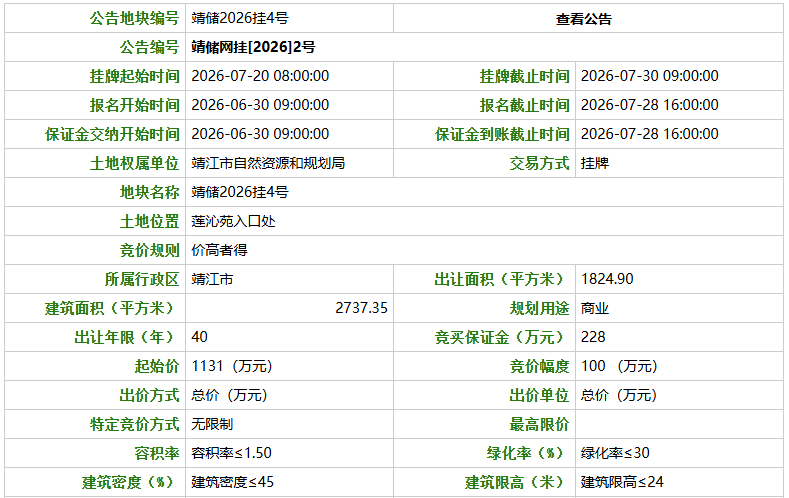Click the 绿化率（%） label
Image resolution: width=789 pixels, height=498 pixels.
[524, 454]
